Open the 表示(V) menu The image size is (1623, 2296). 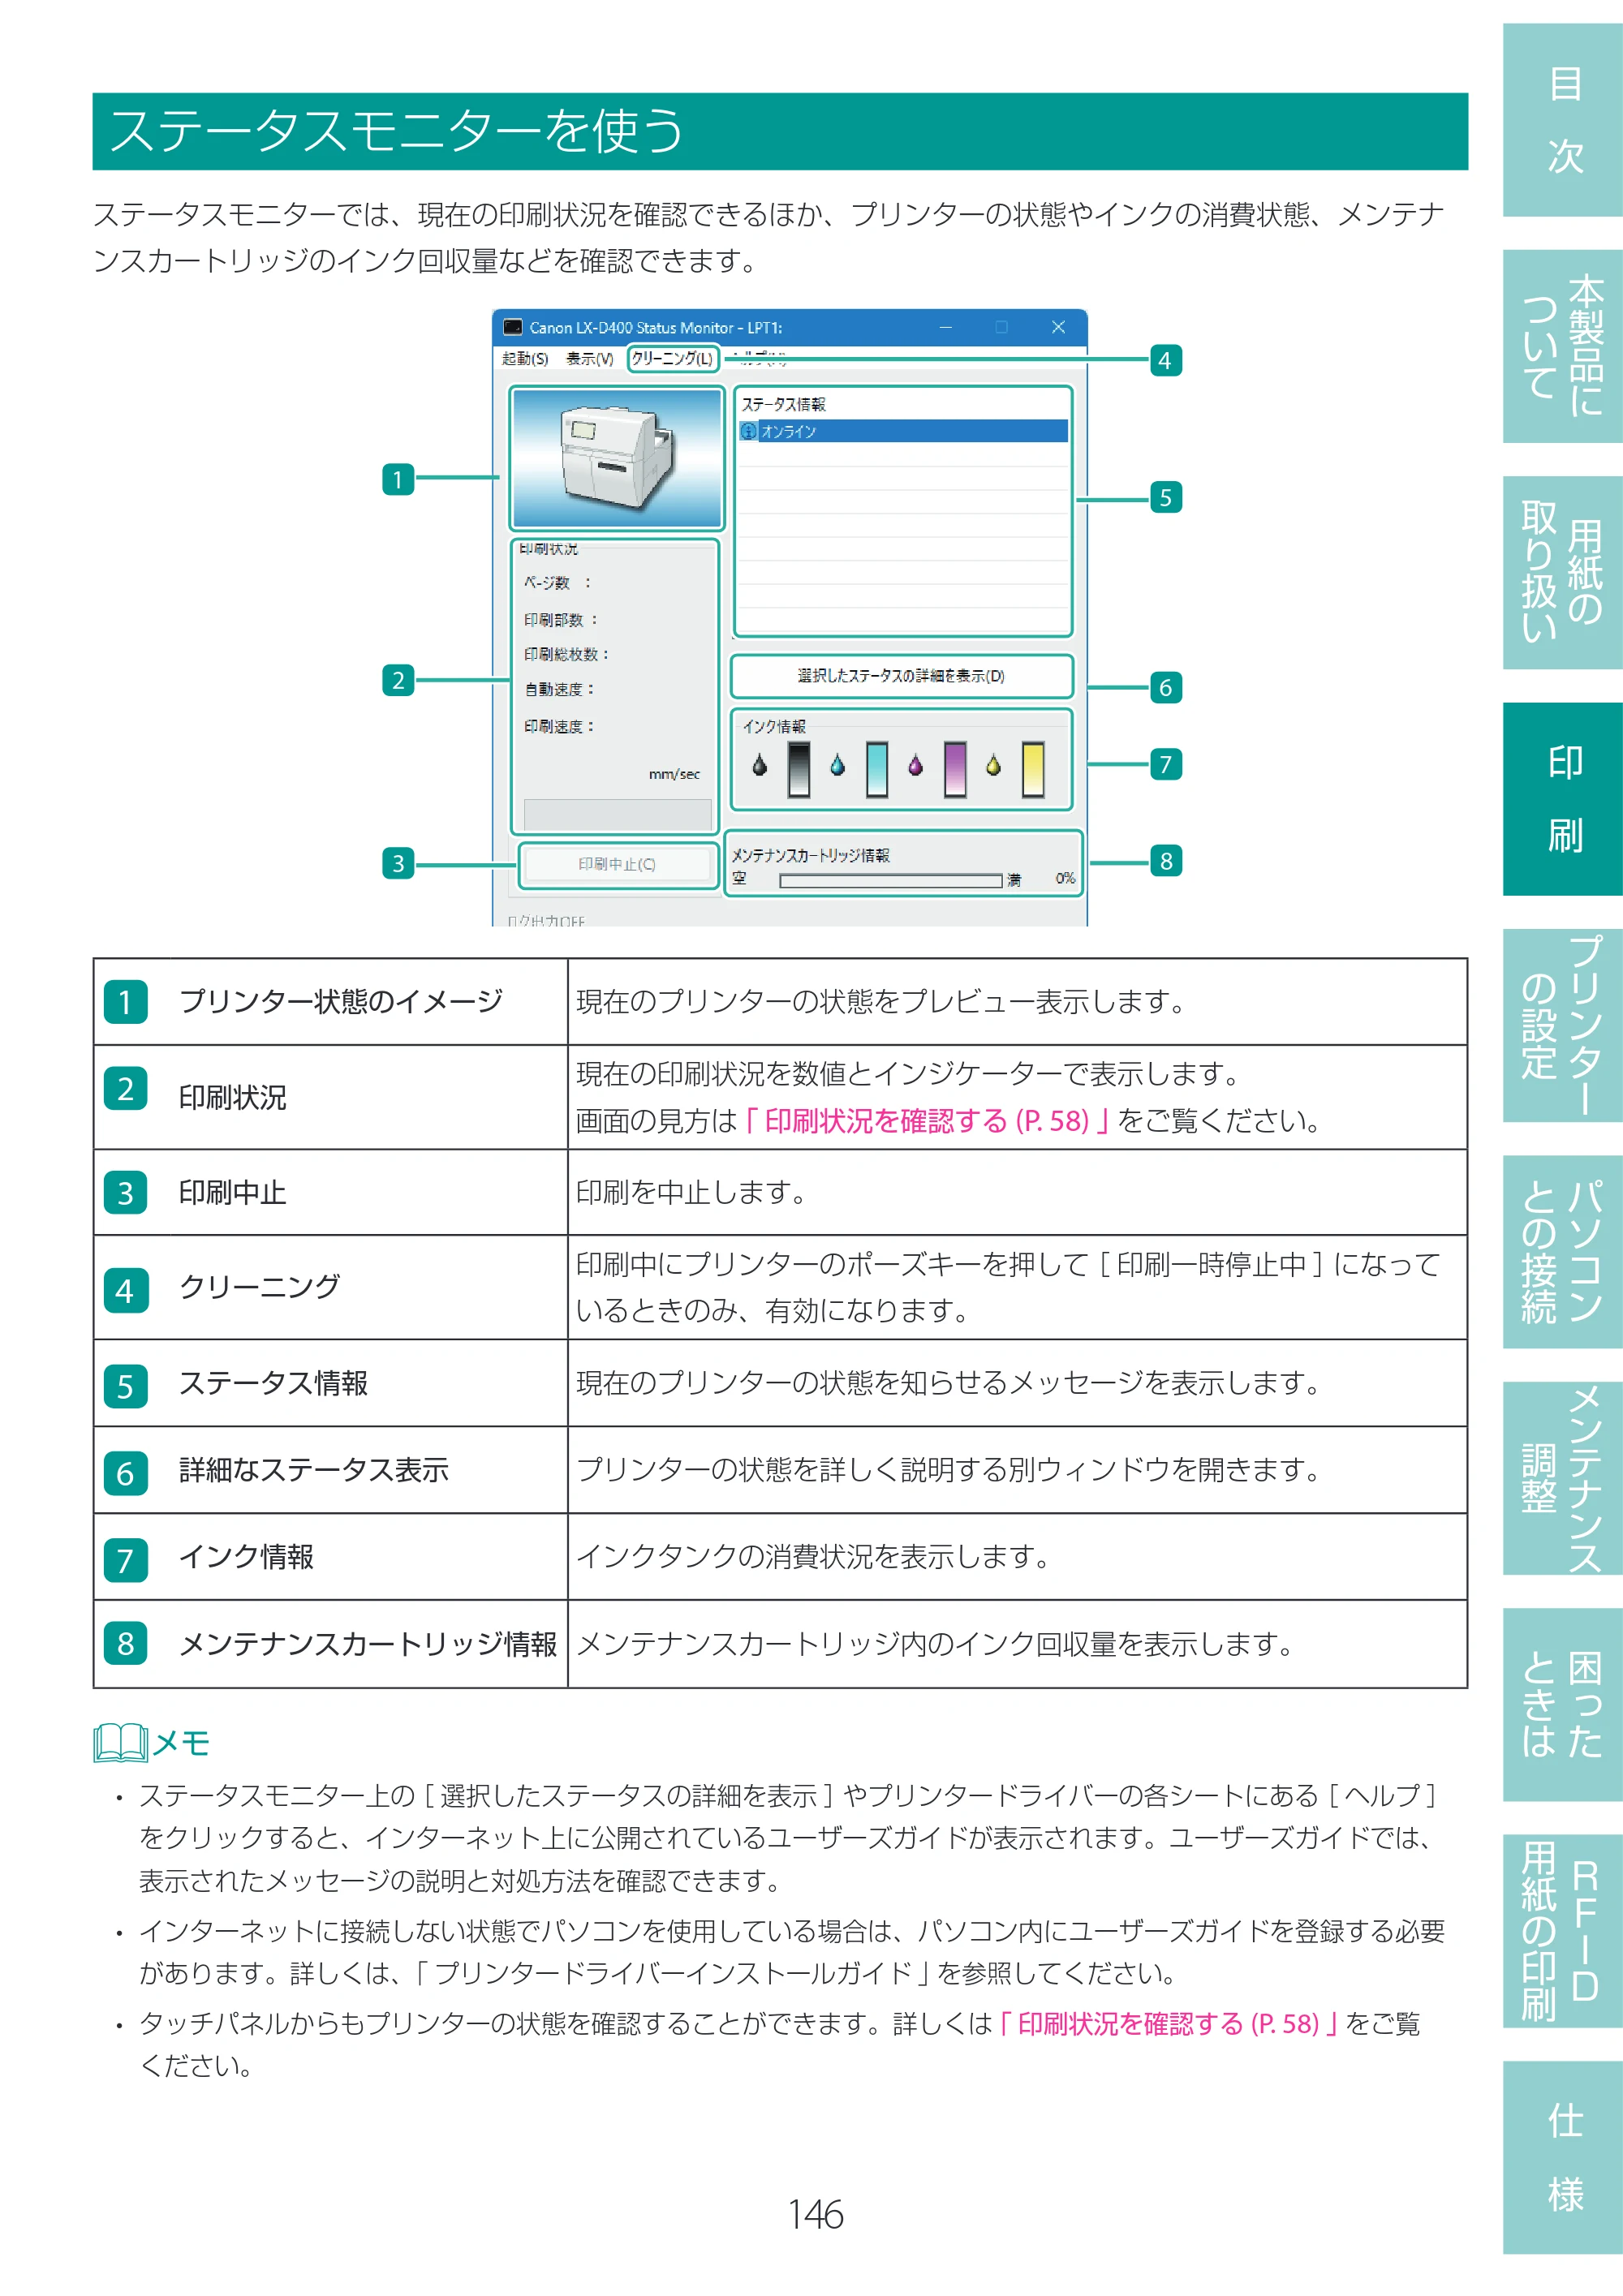click(589, 358)
